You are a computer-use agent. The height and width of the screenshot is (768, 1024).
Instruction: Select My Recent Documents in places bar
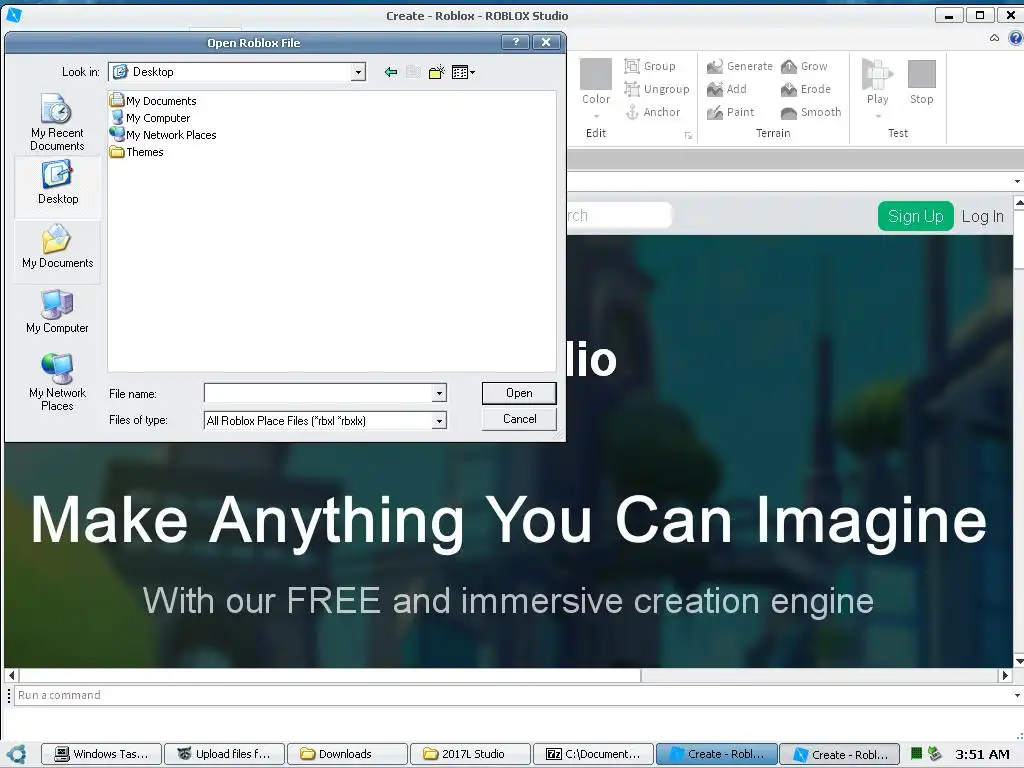[x=57, y=122]
